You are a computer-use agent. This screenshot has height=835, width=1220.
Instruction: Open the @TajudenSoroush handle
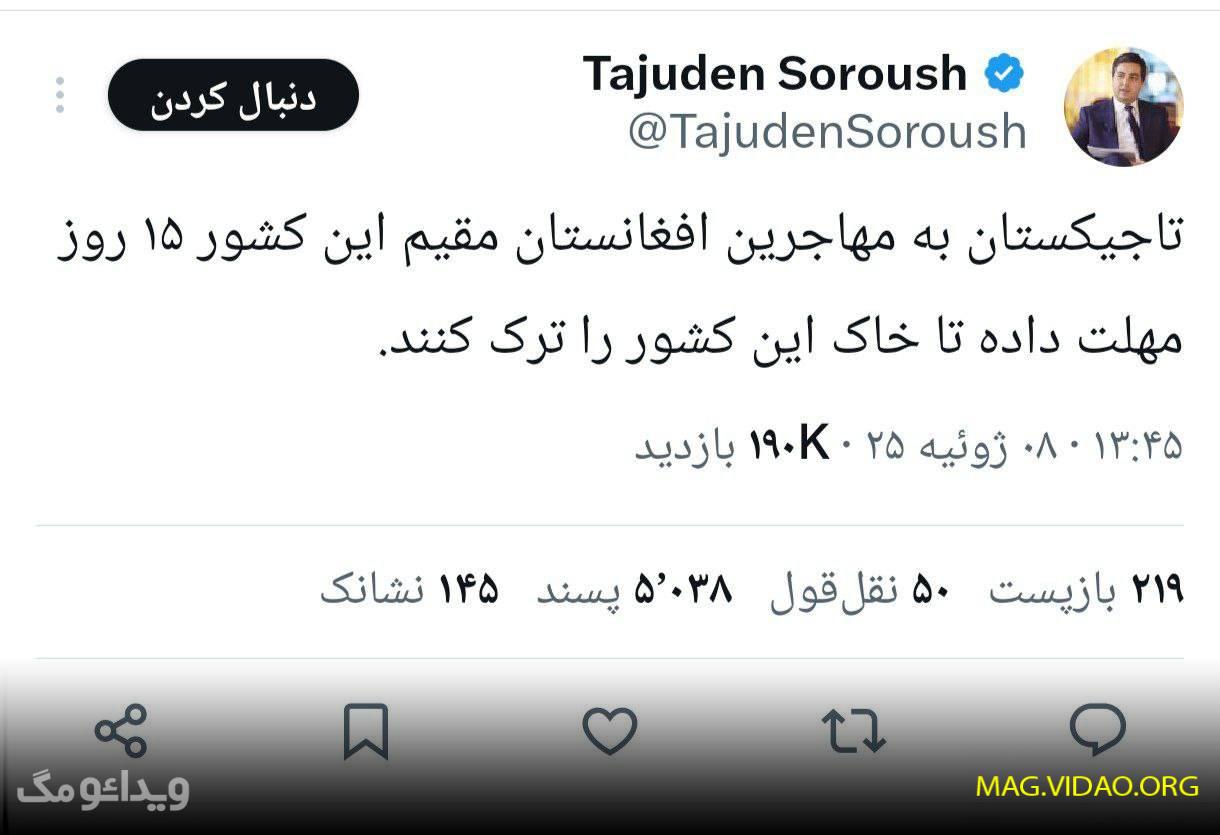point(827,132)
